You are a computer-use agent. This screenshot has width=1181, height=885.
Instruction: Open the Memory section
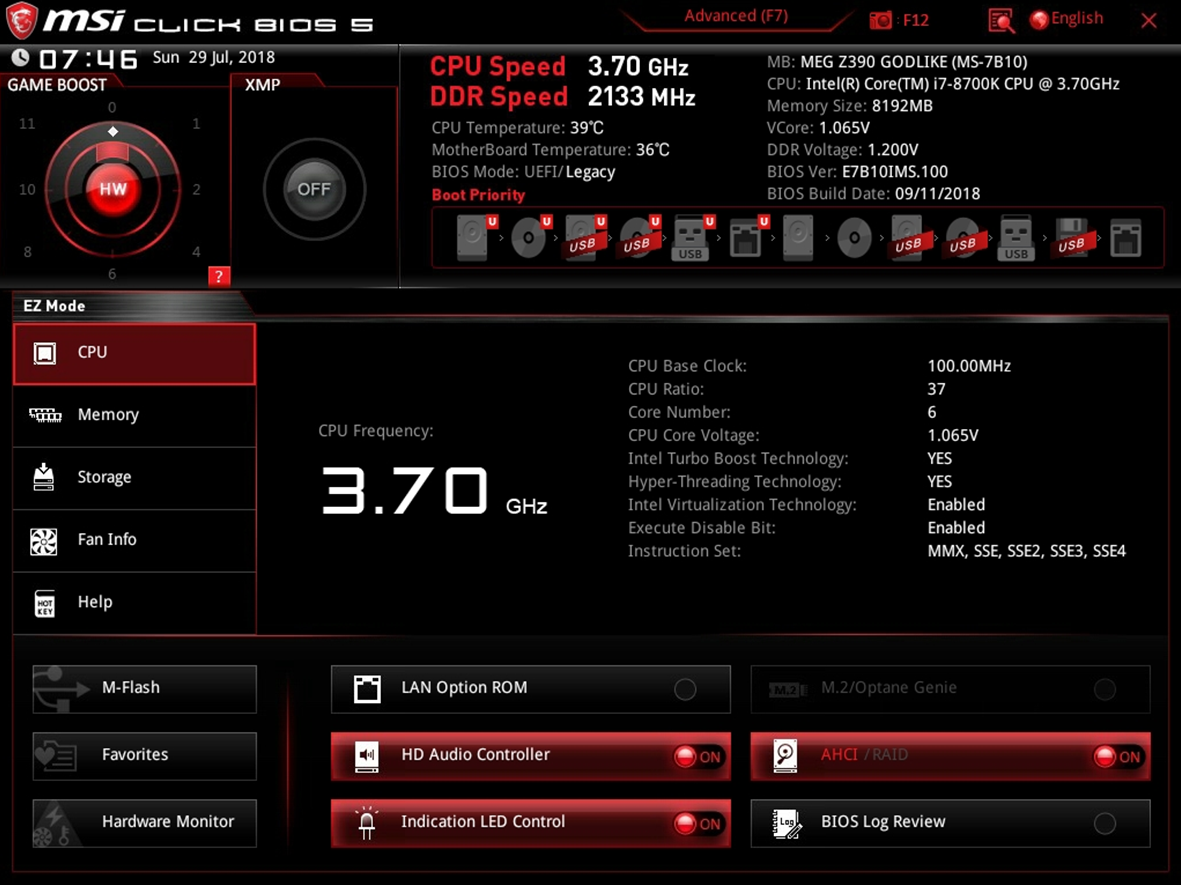point(134,415)
